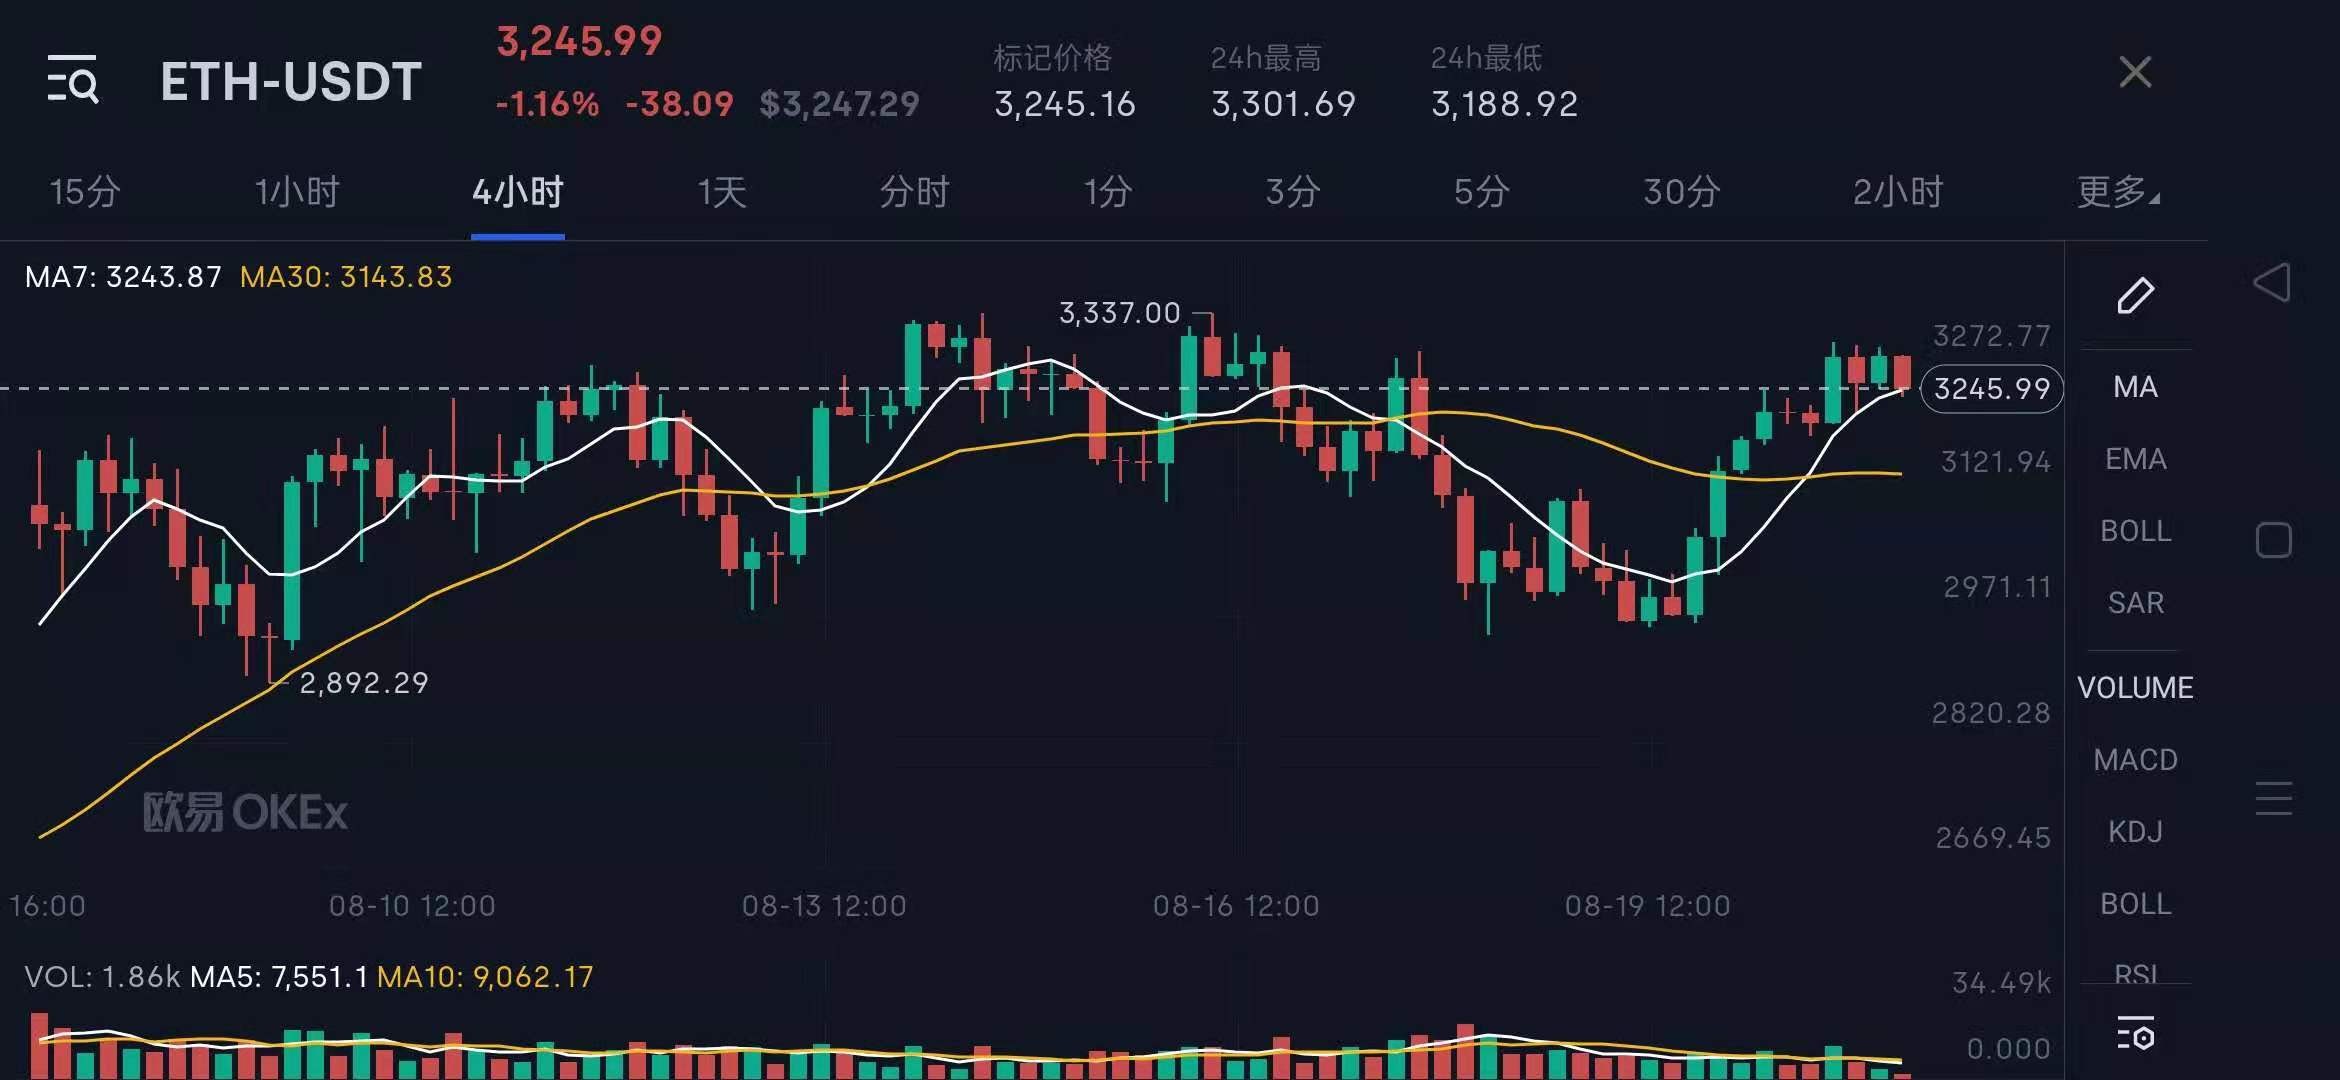This screenshot has height=1080, width=2340.
Task: Select the 30分 timeframe tab
Action: pos(1681,192)
